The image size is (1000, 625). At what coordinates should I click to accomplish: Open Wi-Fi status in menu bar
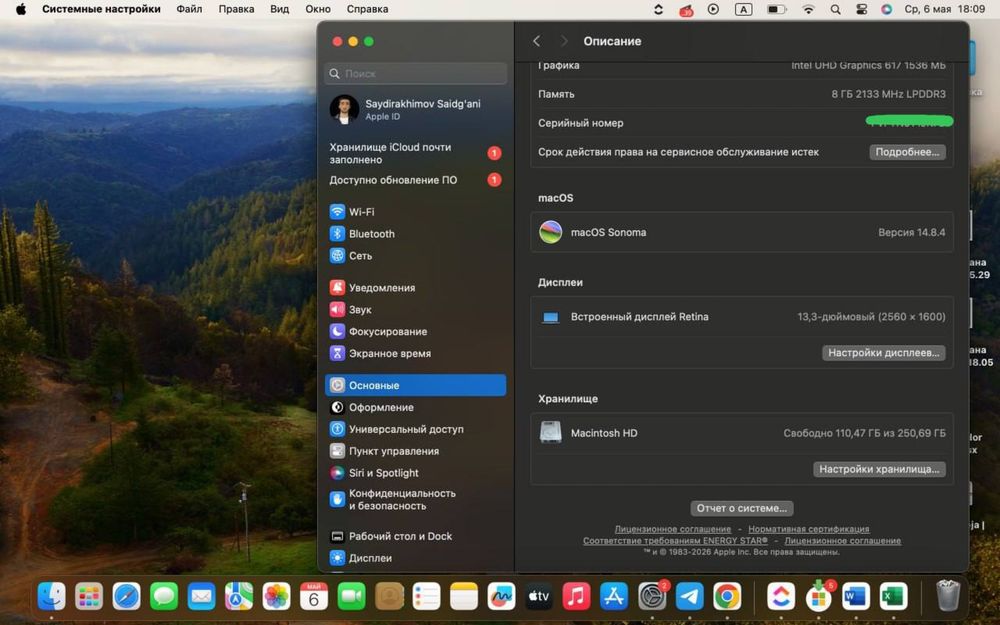(x=808, y=9)
